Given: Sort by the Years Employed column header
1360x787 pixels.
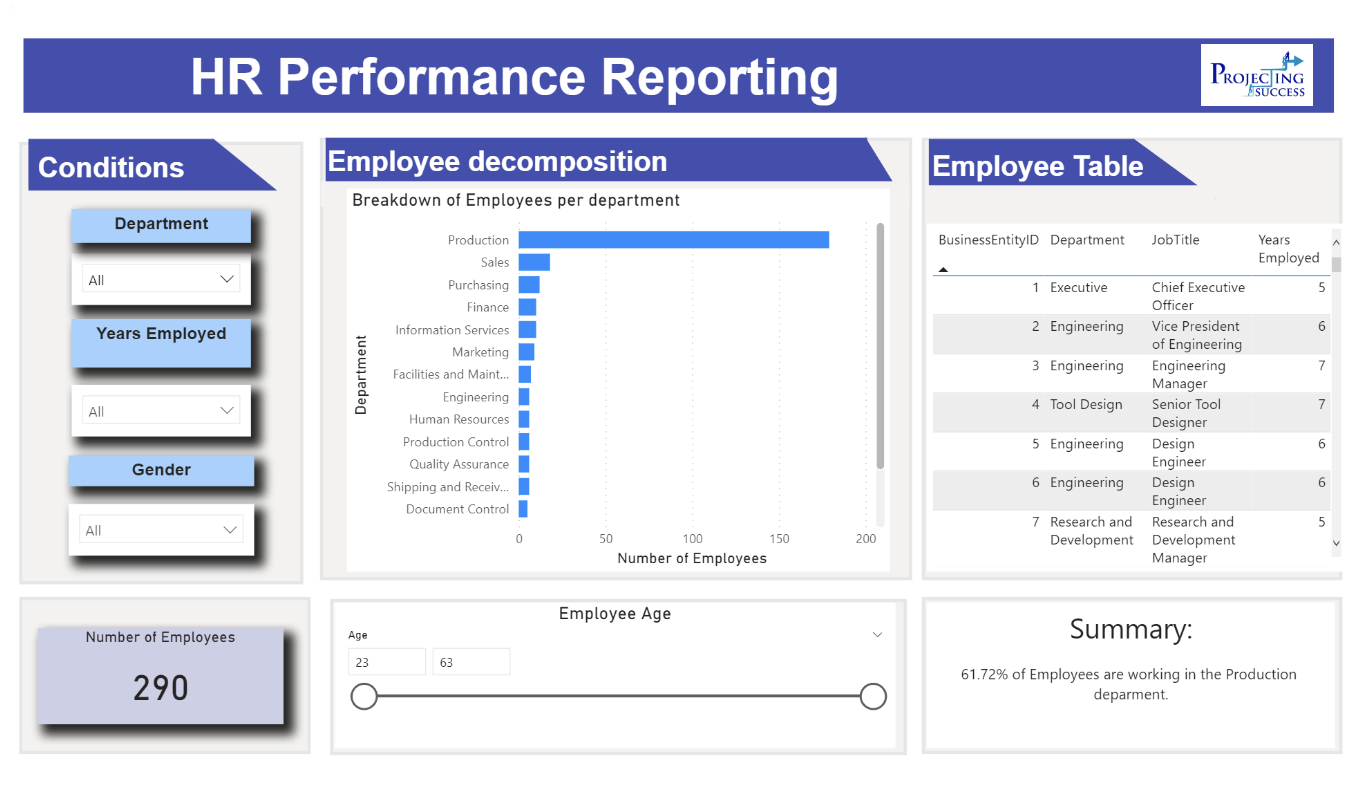Looking at the screenshot, I should coord(1288,249).
